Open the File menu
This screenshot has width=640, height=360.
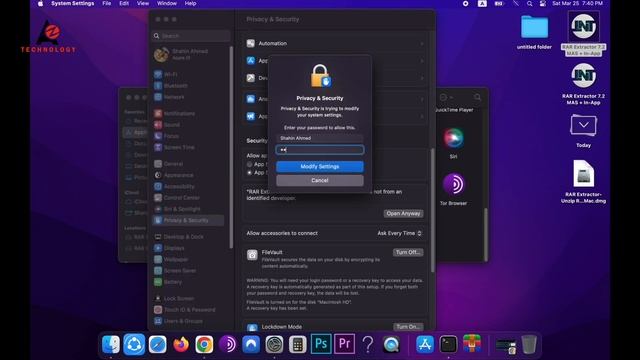(107, 3)
